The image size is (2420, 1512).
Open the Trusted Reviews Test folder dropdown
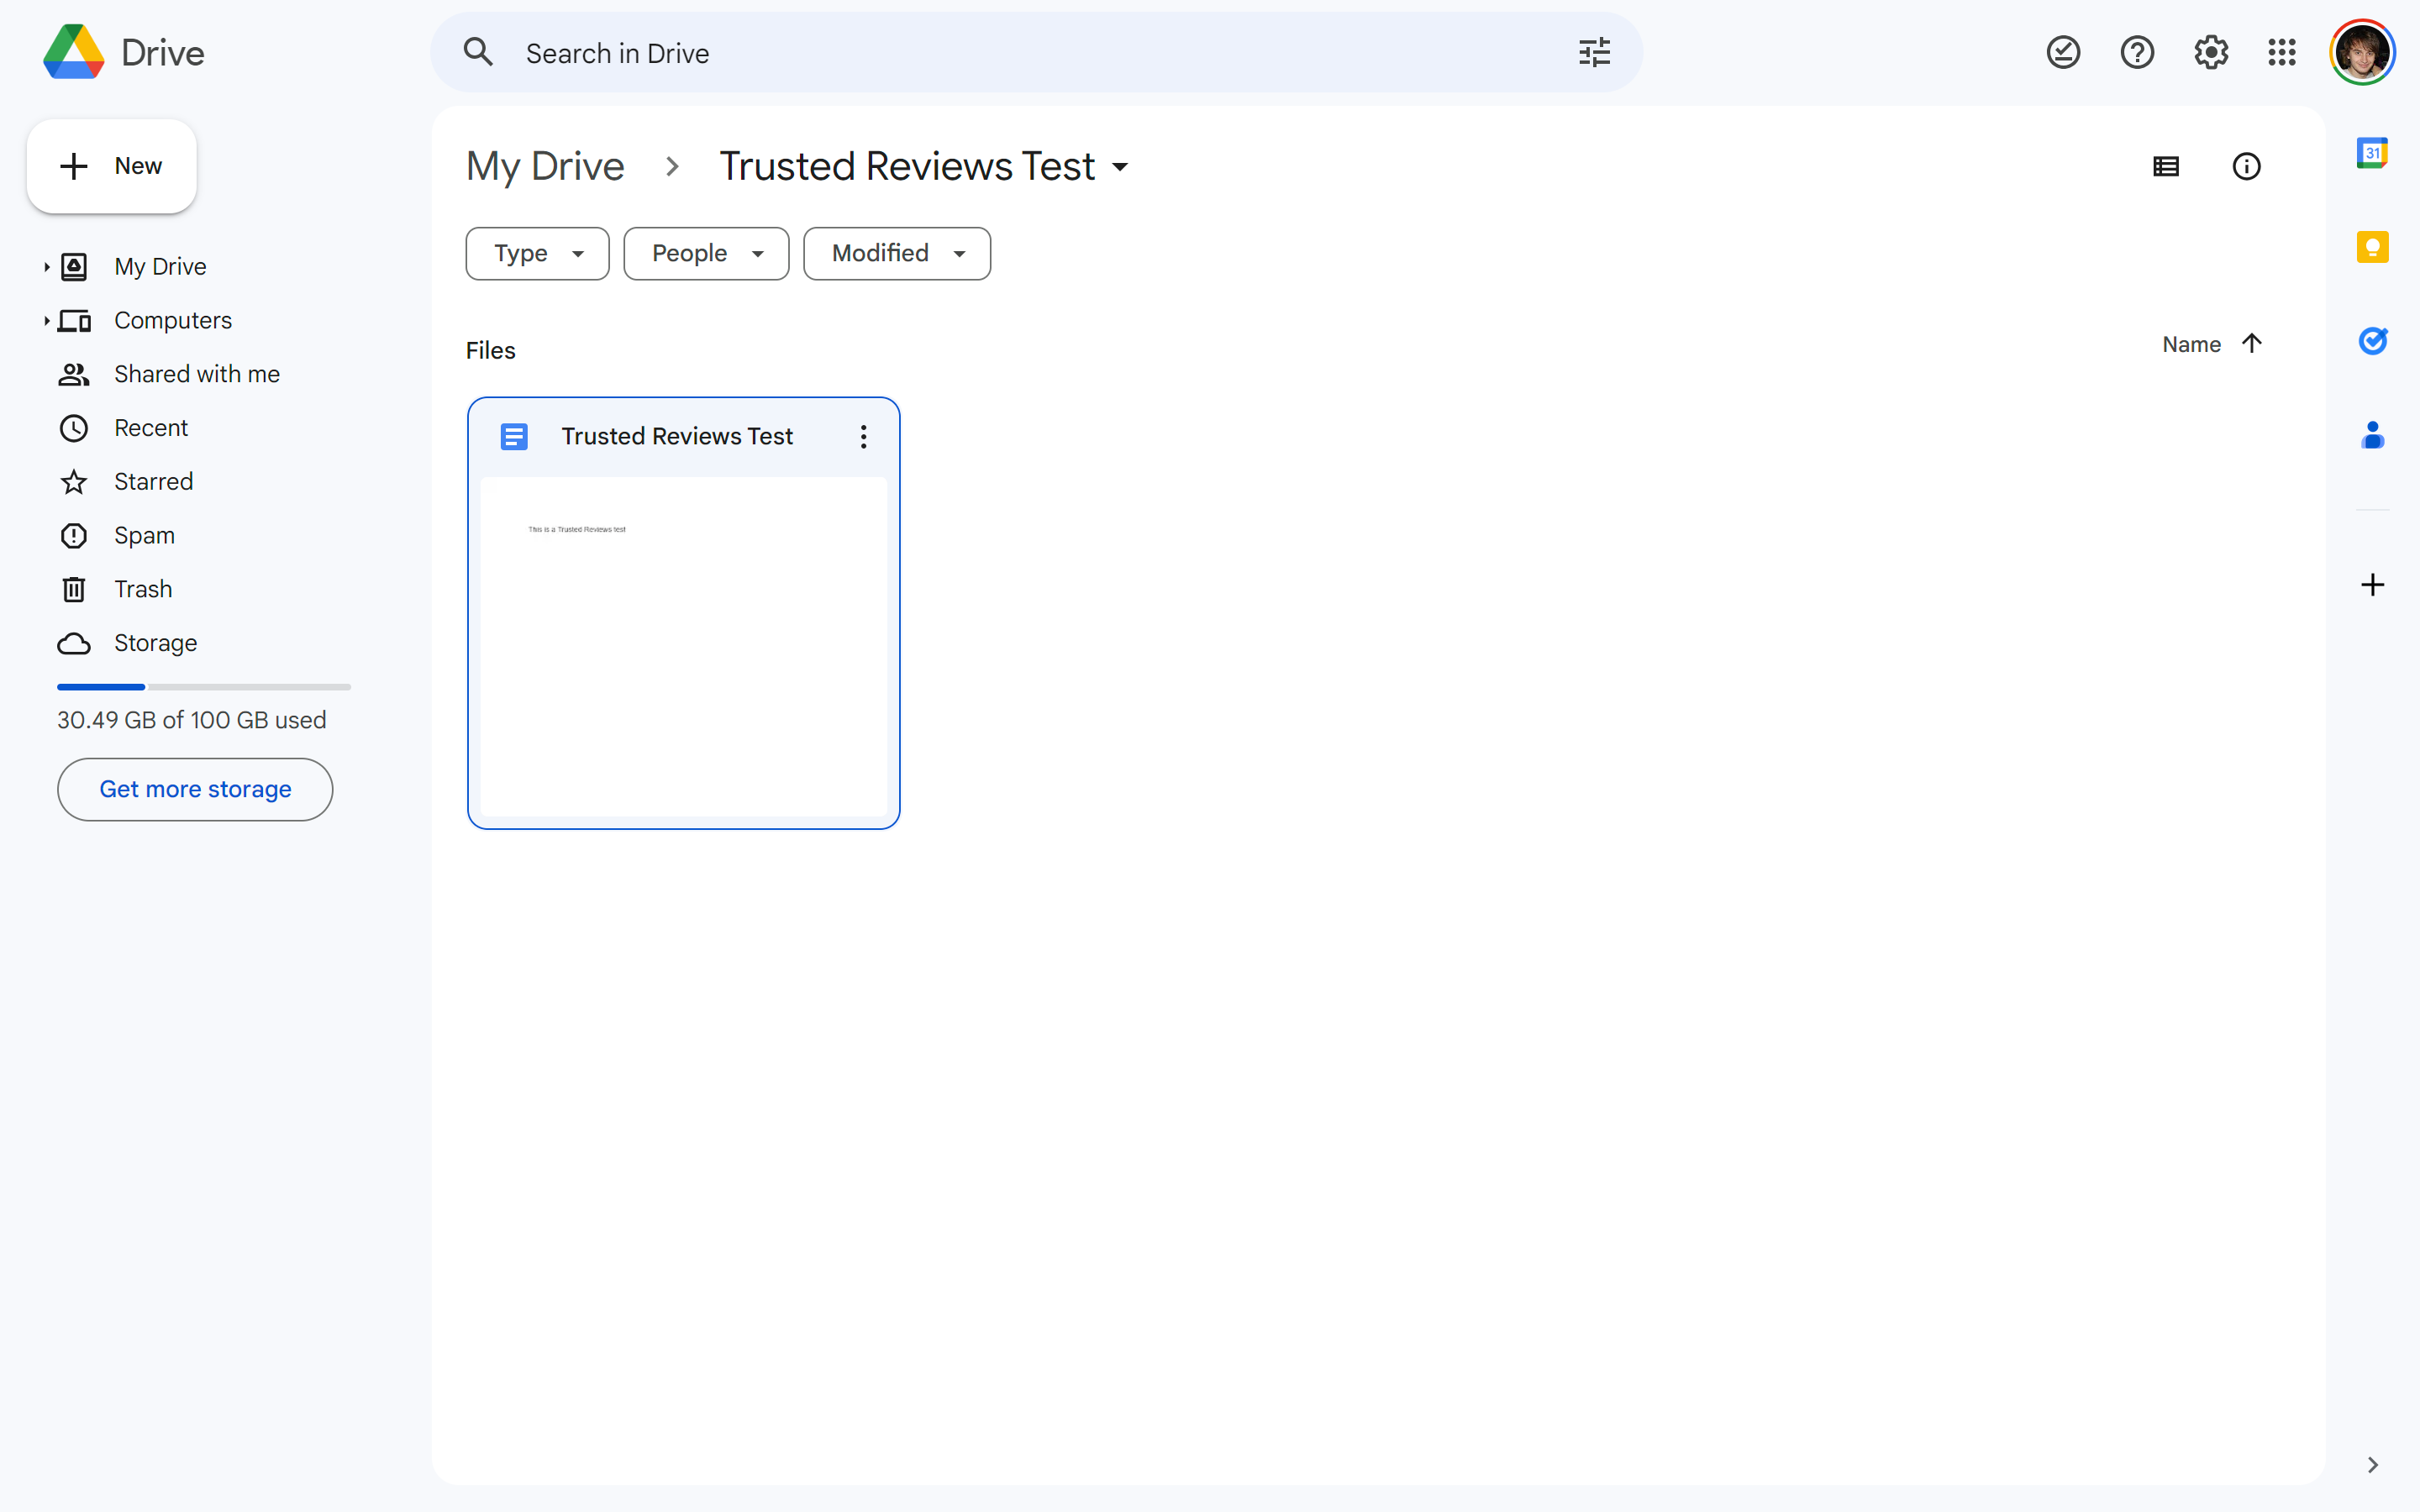click(923, 166)
